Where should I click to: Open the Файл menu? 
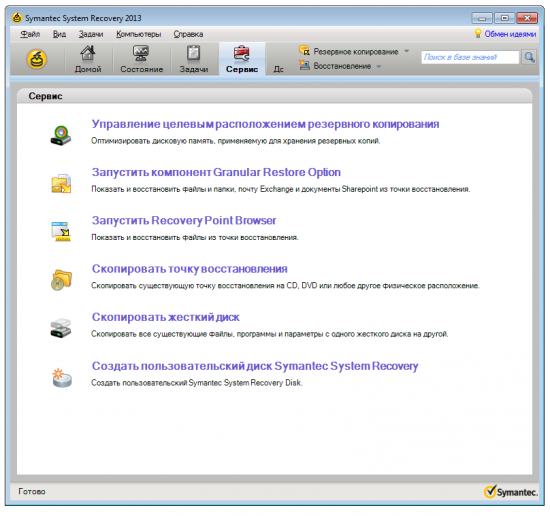(30, 34)
